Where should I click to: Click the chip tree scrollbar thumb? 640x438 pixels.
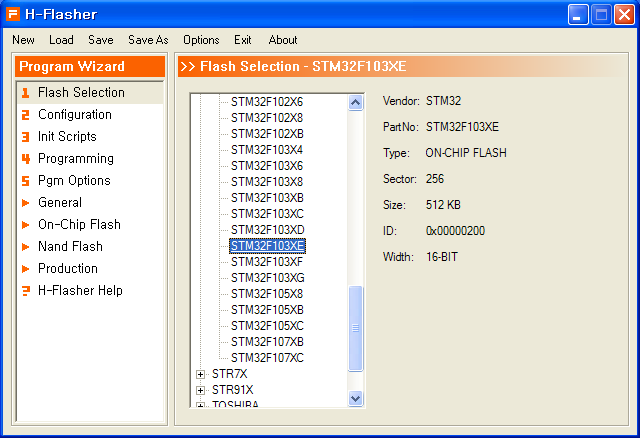[x=356, y=328]
